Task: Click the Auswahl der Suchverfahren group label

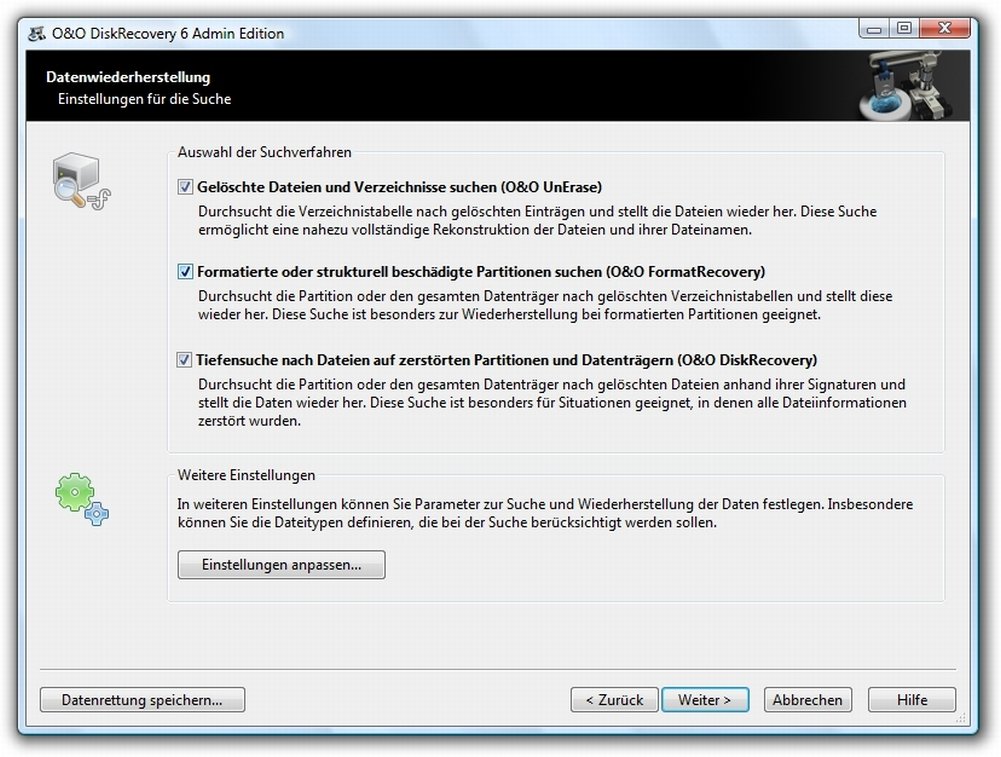Action: tap(264, 153)
